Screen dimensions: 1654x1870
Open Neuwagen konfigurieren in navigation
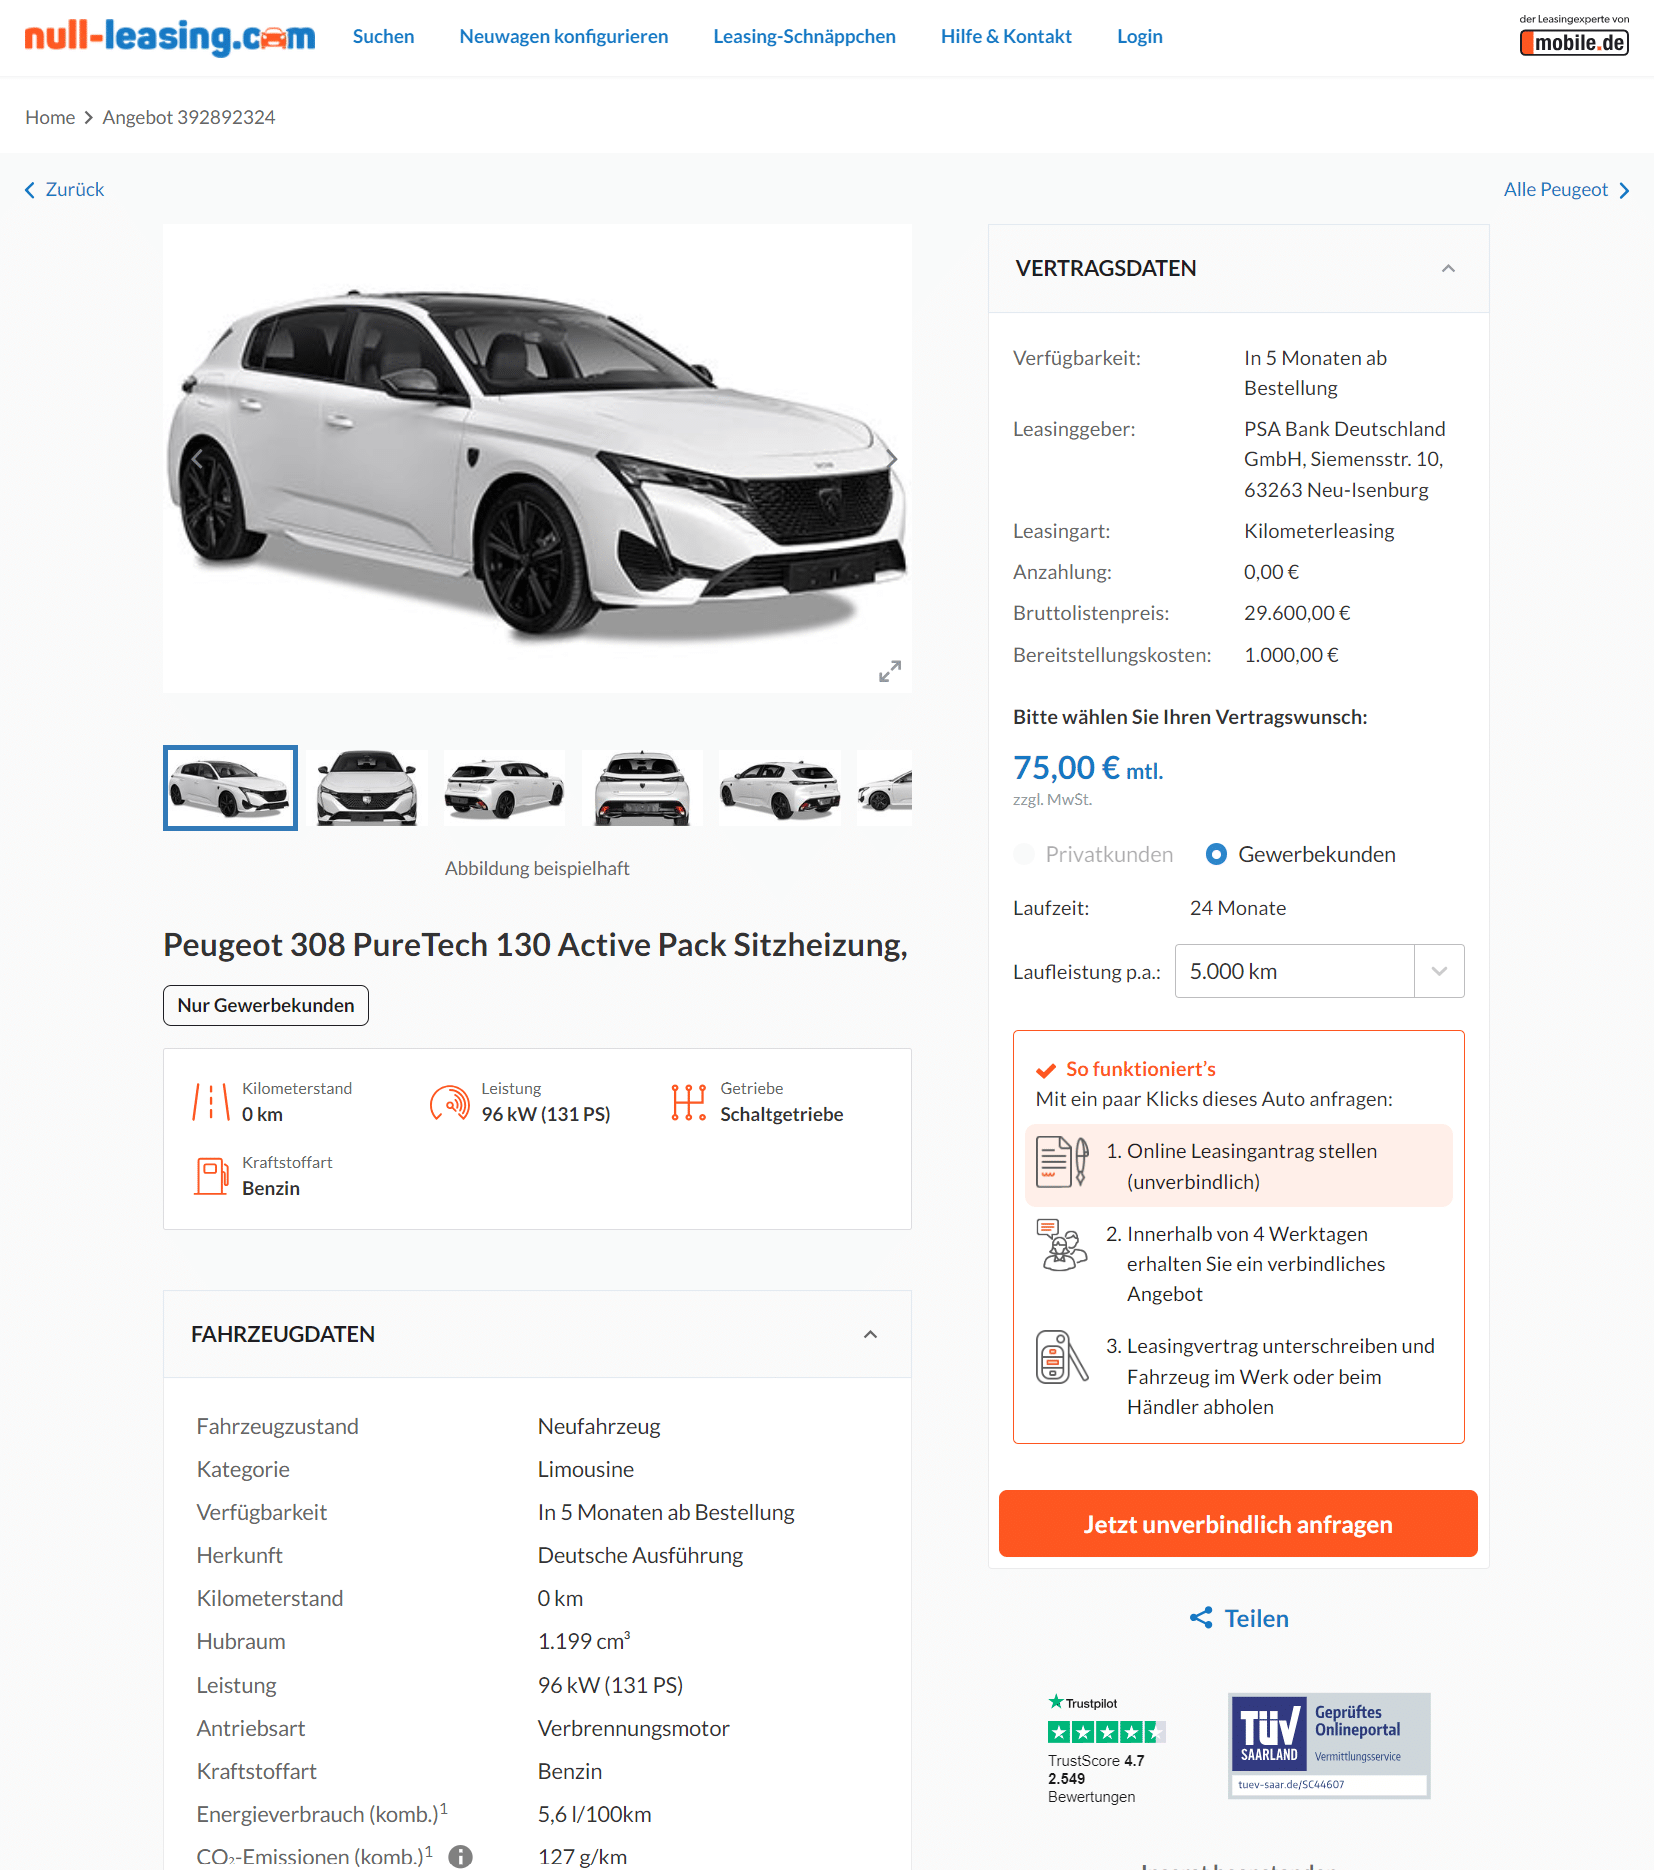coord(564,36)
